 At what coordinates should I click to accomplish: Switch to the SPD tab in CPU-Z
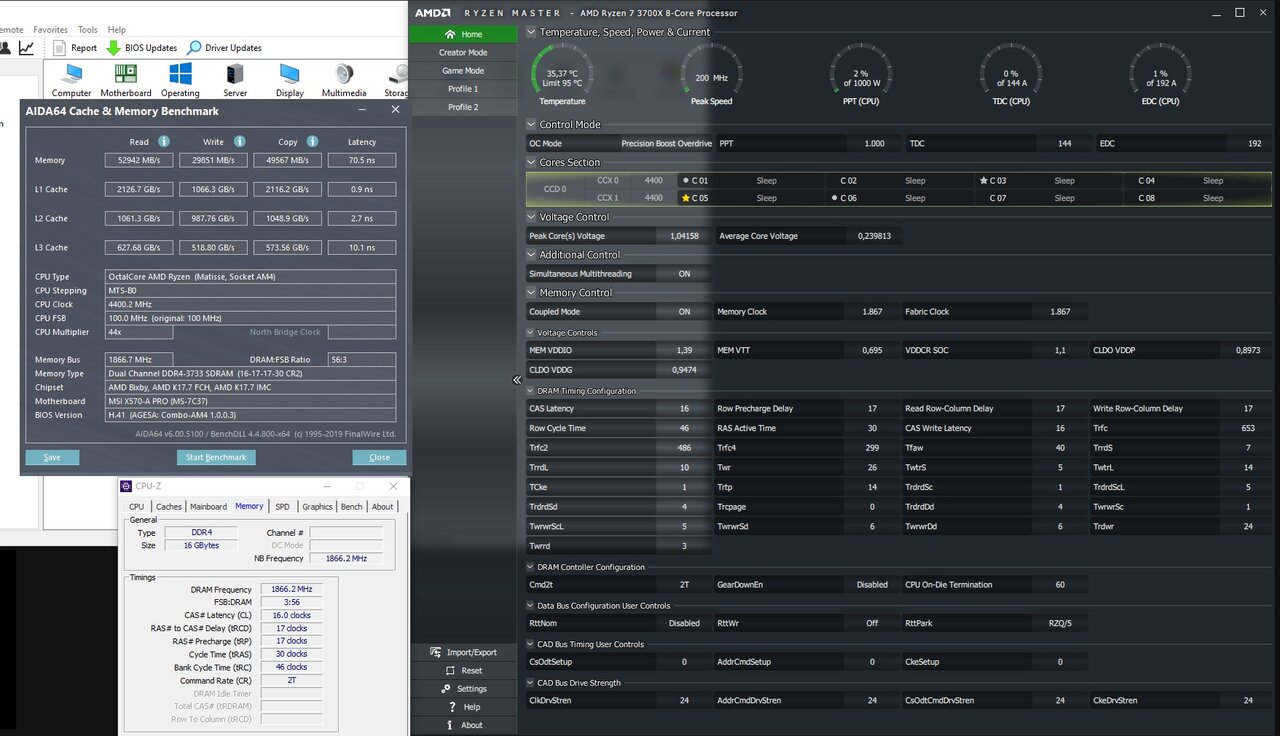click(x=283, y=507)
